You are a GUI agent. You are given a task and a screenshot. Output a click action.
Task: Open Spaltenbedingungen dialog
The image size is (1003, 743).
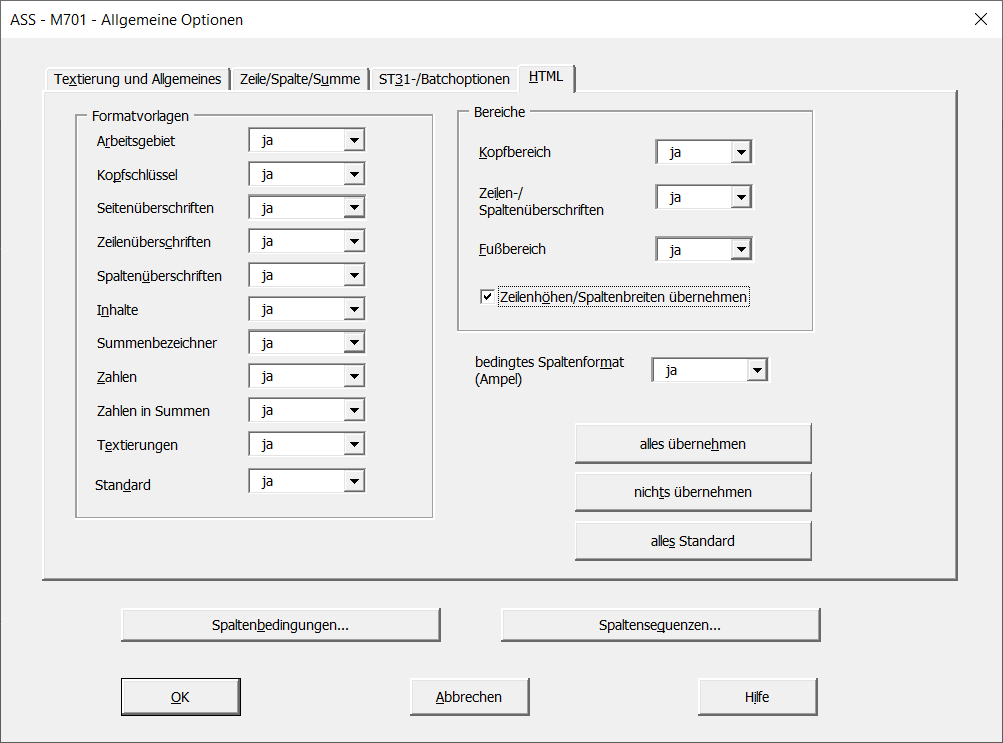pos(280,625)
